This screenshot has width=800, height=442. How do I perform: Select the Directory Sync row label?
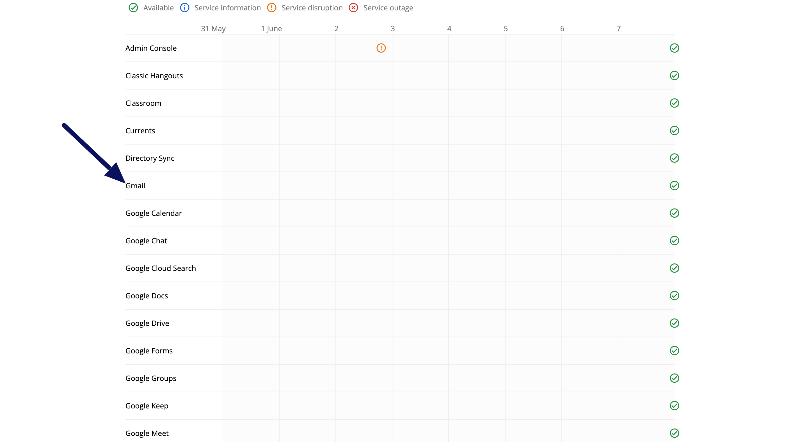[150, 159]
